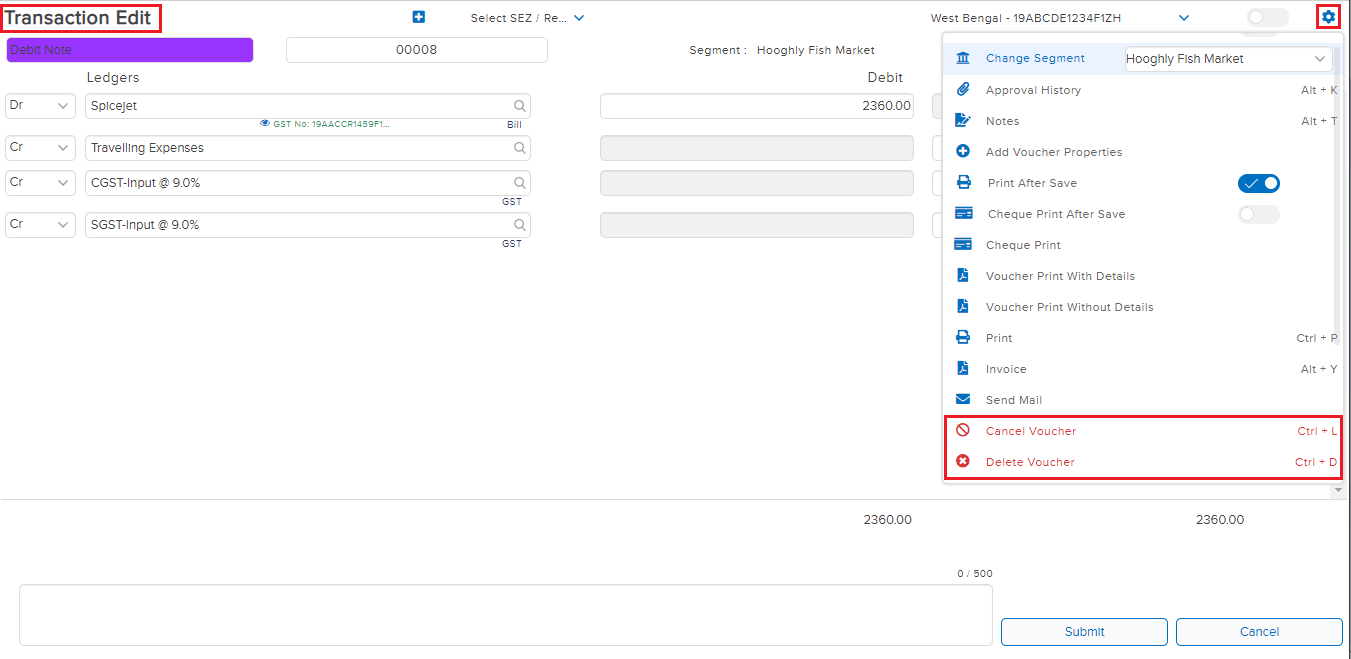Click the Approval History paperclip icon
The width and height of the screenshot is (1351, 659).
963,90
